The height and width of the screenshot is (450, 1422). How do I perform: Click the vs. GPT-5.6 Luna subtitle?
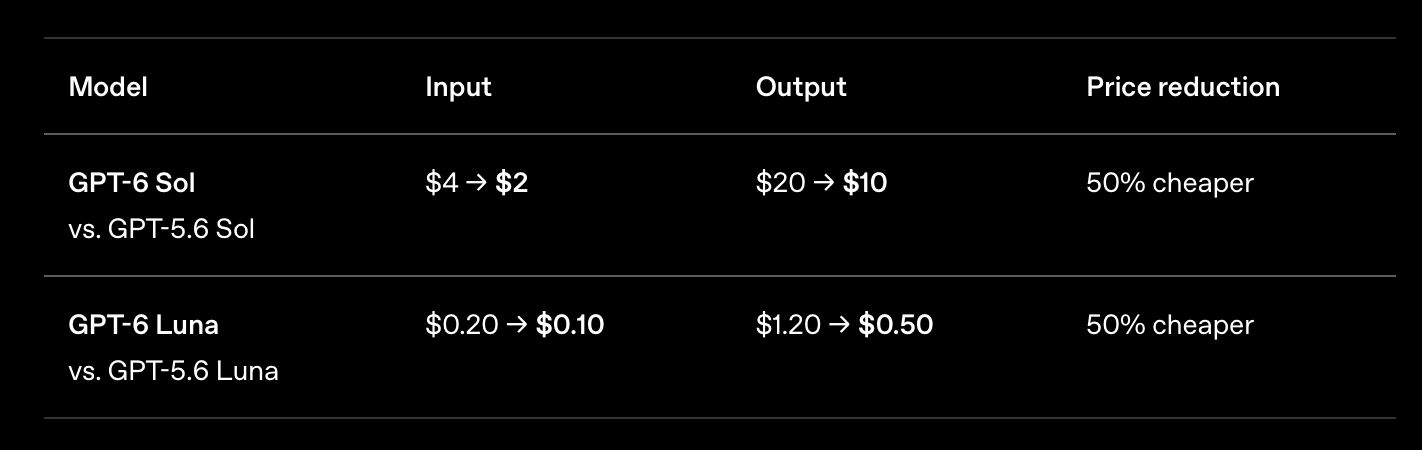tap(174, 371)
